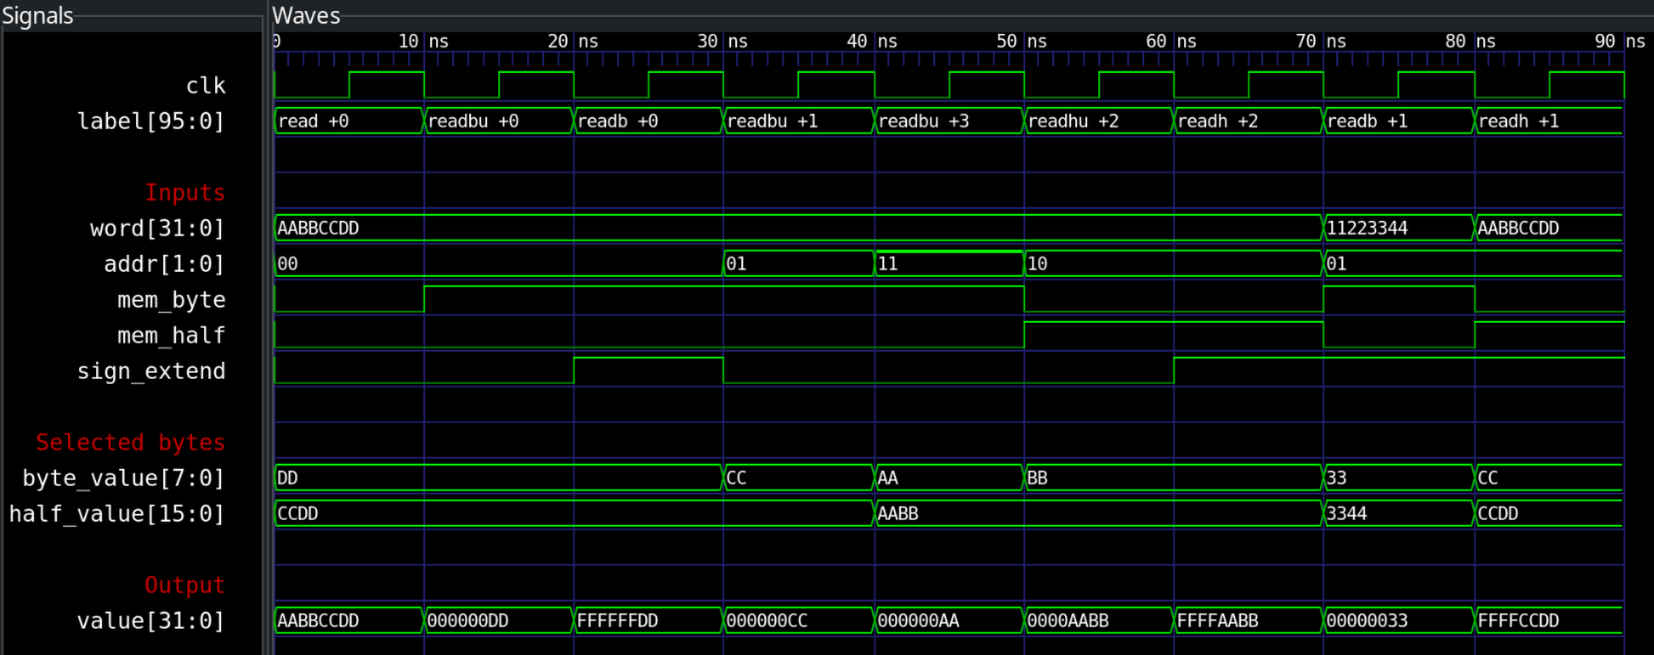
Task: Click byte_value segment AA
Action: point(949,478)
